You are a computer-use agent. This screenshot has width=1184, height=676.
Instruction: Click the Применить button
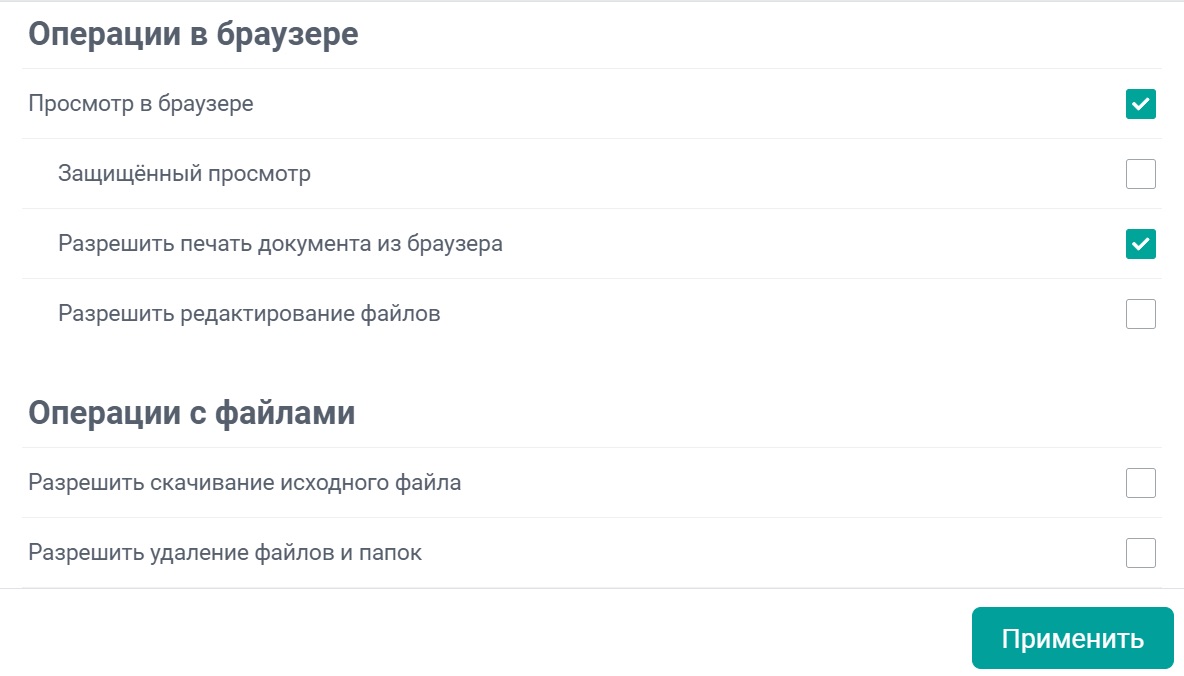point(1072,638)
